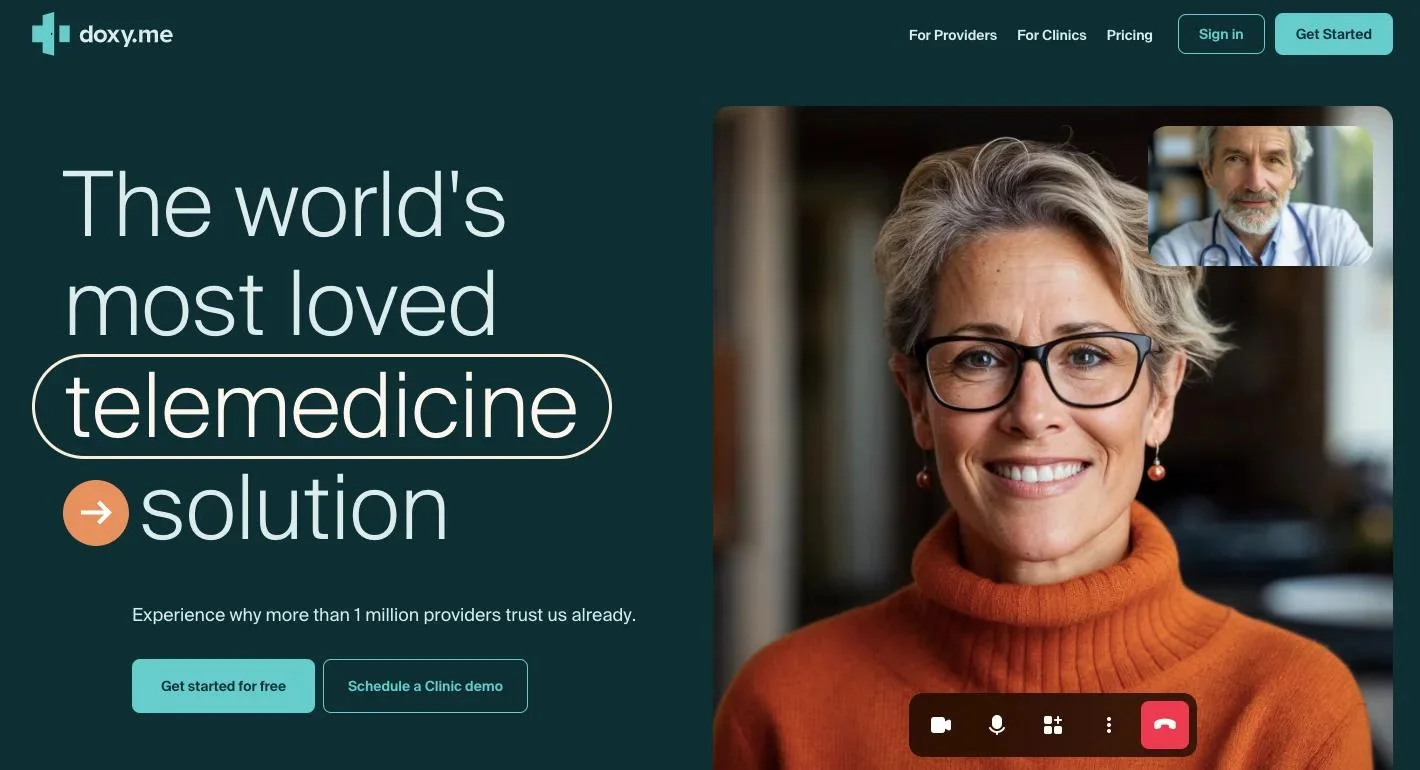Click the Sign in button
Viewport: 1420px width, 770px height.
[1221, 34]
